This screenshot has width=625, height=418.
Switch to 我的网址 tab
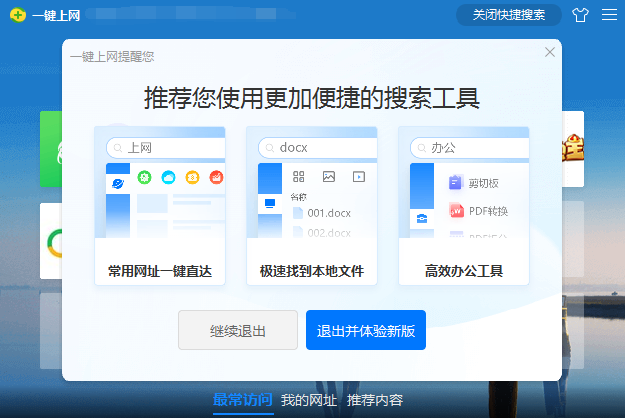click(x=308, y=400)
